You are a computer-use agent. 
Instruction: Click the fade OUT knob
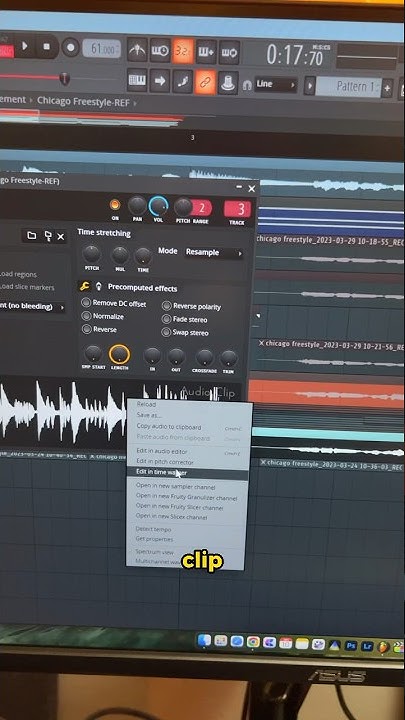(x=176, y=357)
